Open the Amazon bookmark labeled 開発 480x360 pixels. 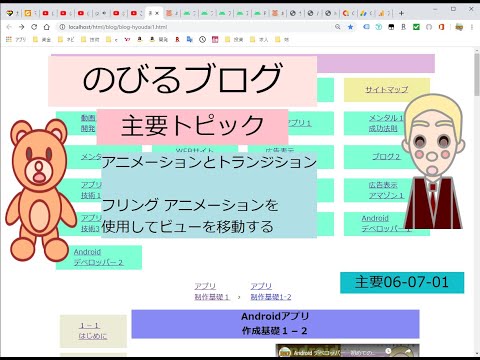pyautogui.click(x=159, y=39)
